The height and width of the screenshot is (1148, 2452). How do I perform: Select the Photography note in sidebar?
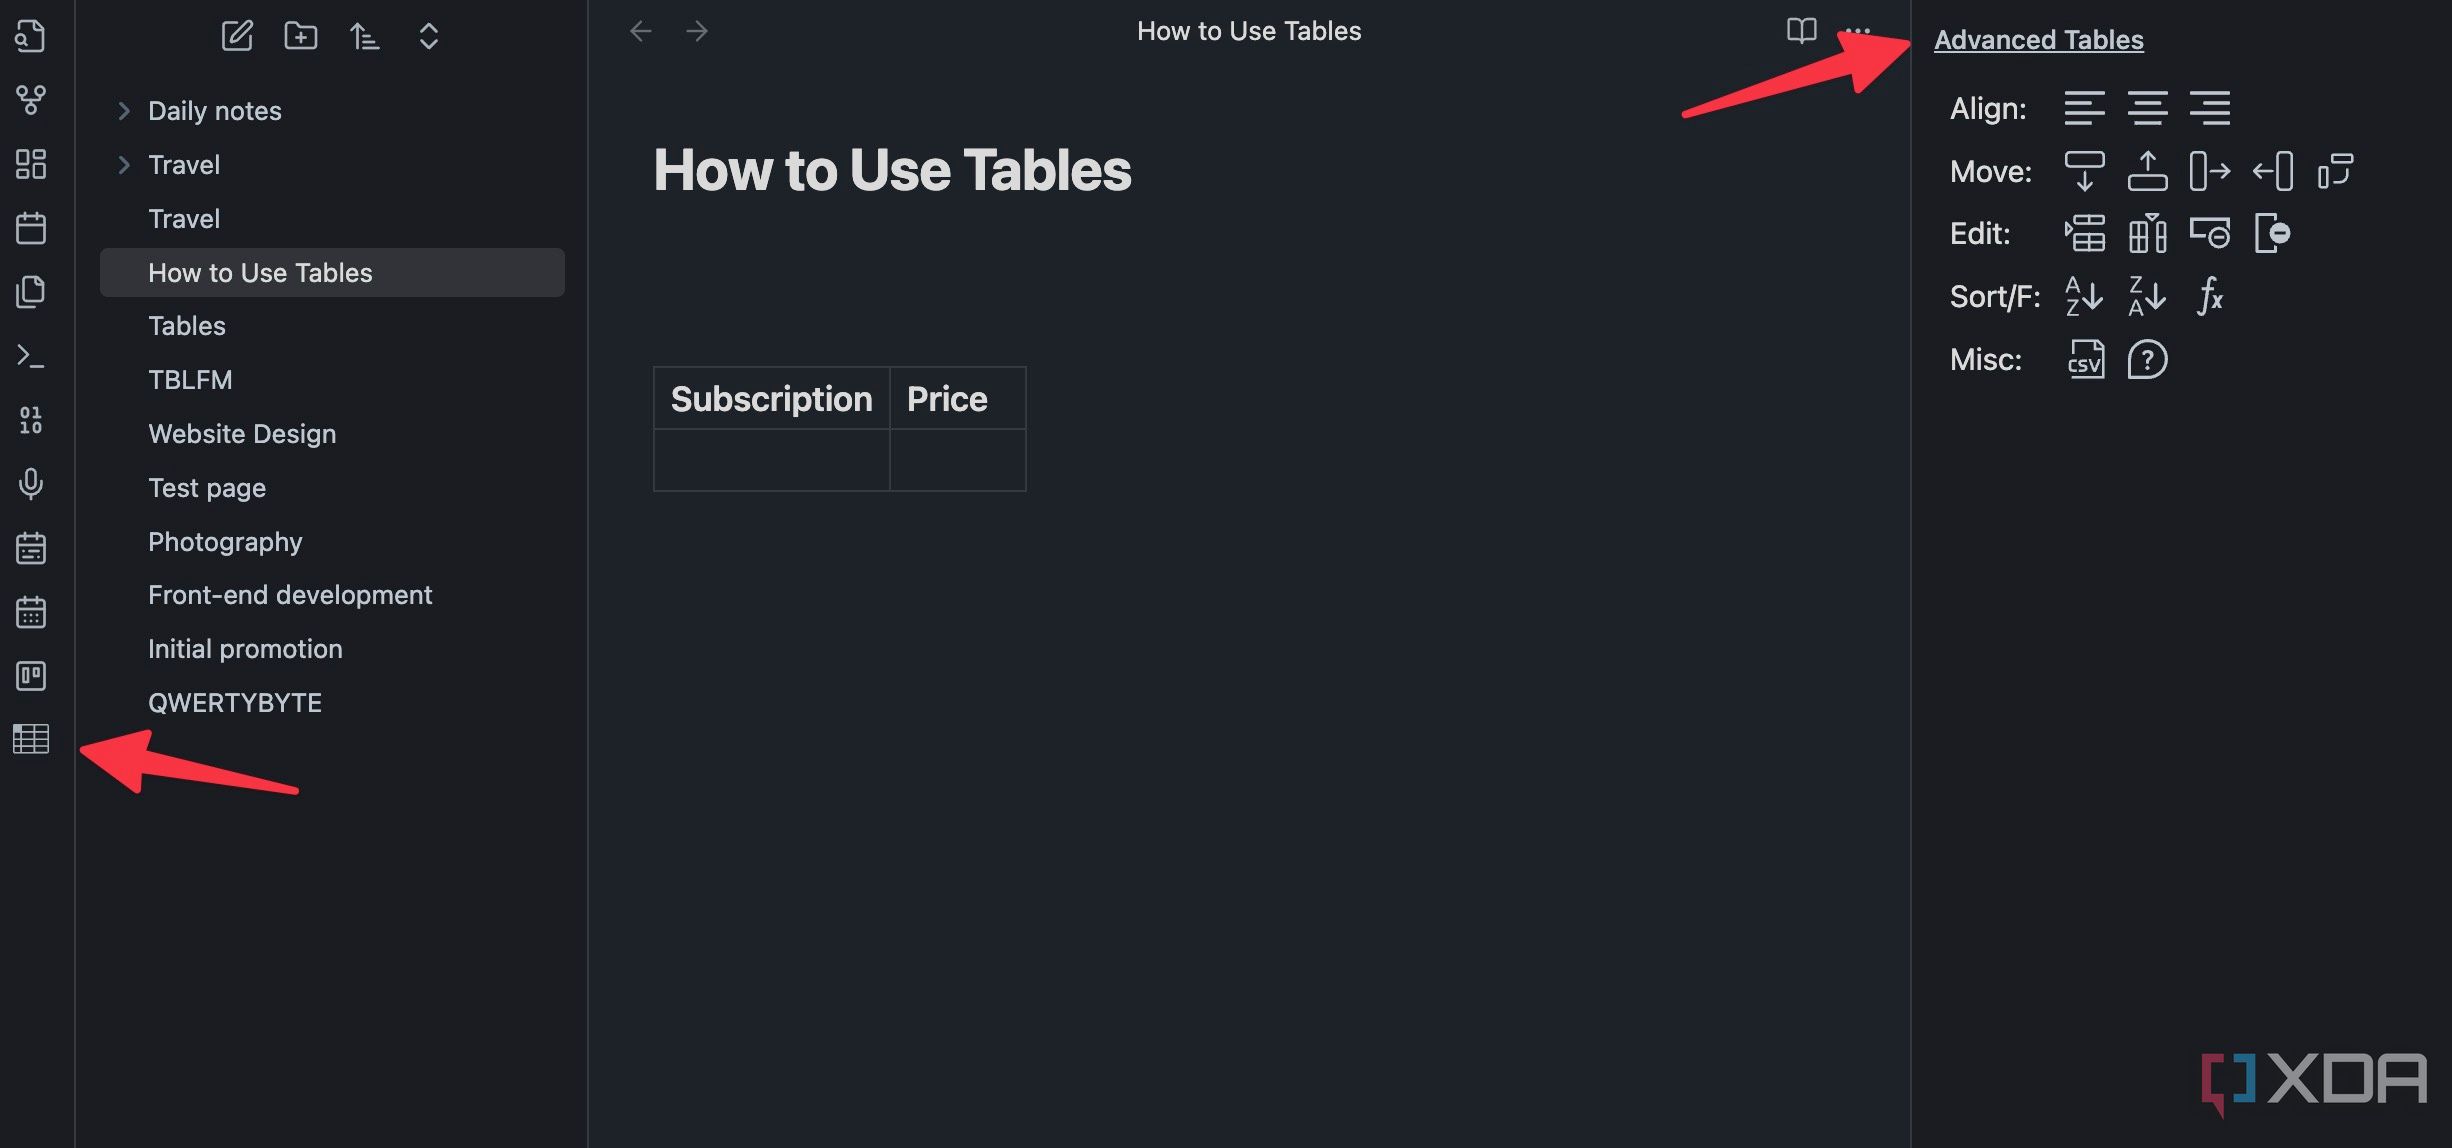pos(225,540)
